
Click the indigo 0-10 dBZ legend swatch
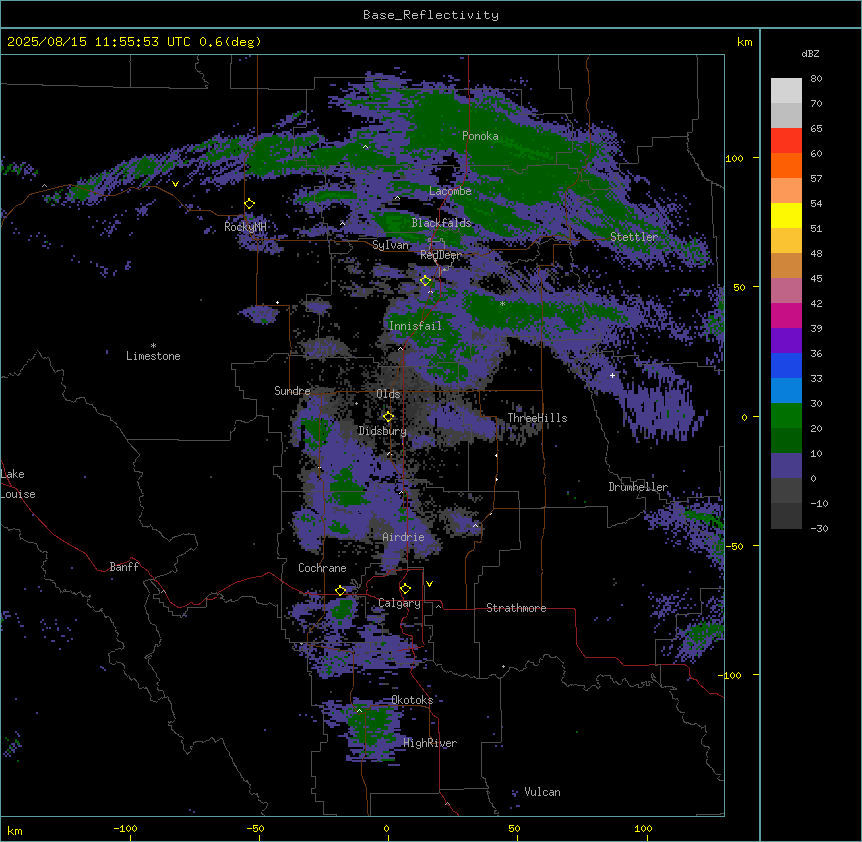(786, 466)
